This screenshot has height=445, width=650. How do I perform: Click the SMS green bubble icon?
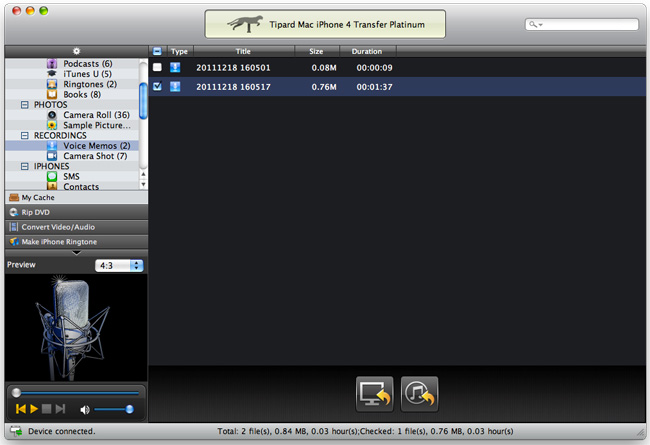[52, 176]
